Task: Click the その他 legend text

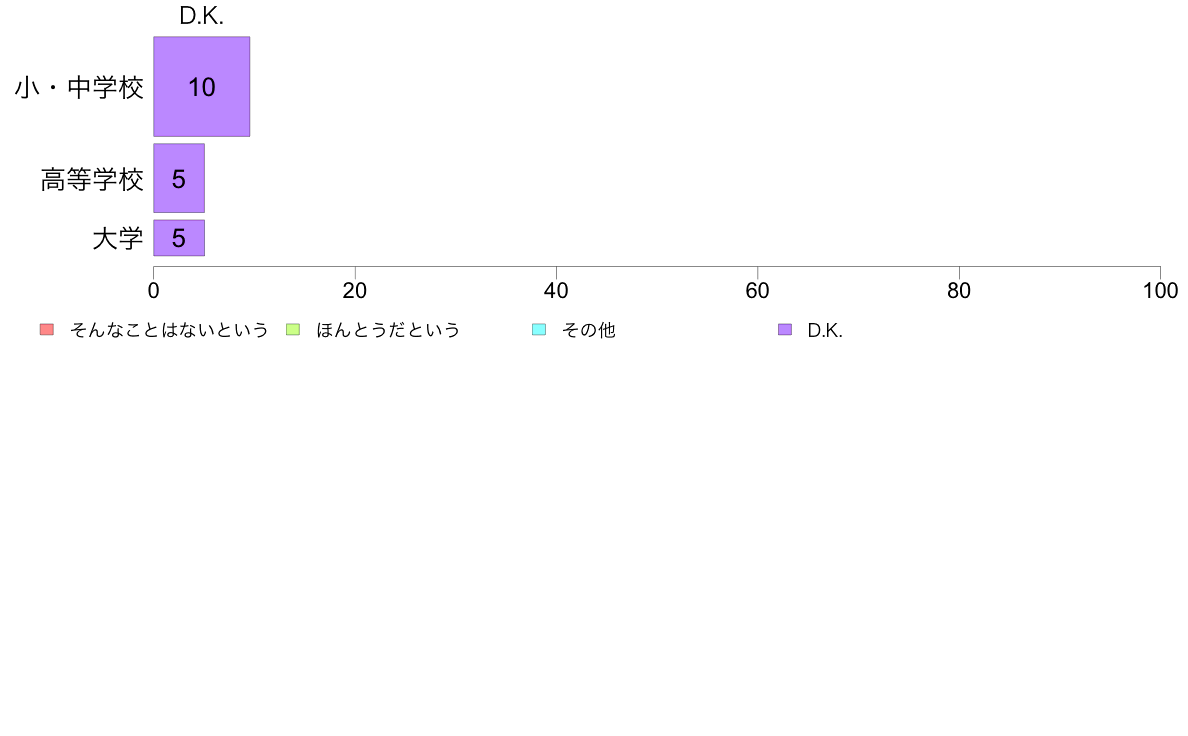Action: pos(589,330)
